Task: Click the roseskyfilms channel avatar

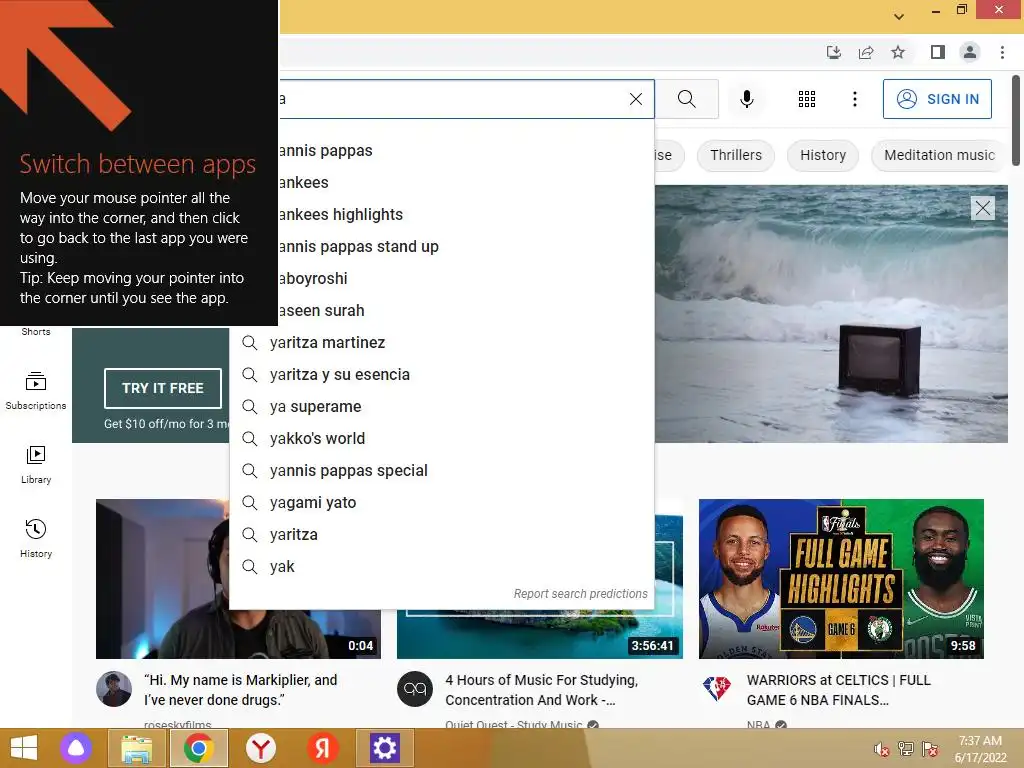Action: pos(114,689)
